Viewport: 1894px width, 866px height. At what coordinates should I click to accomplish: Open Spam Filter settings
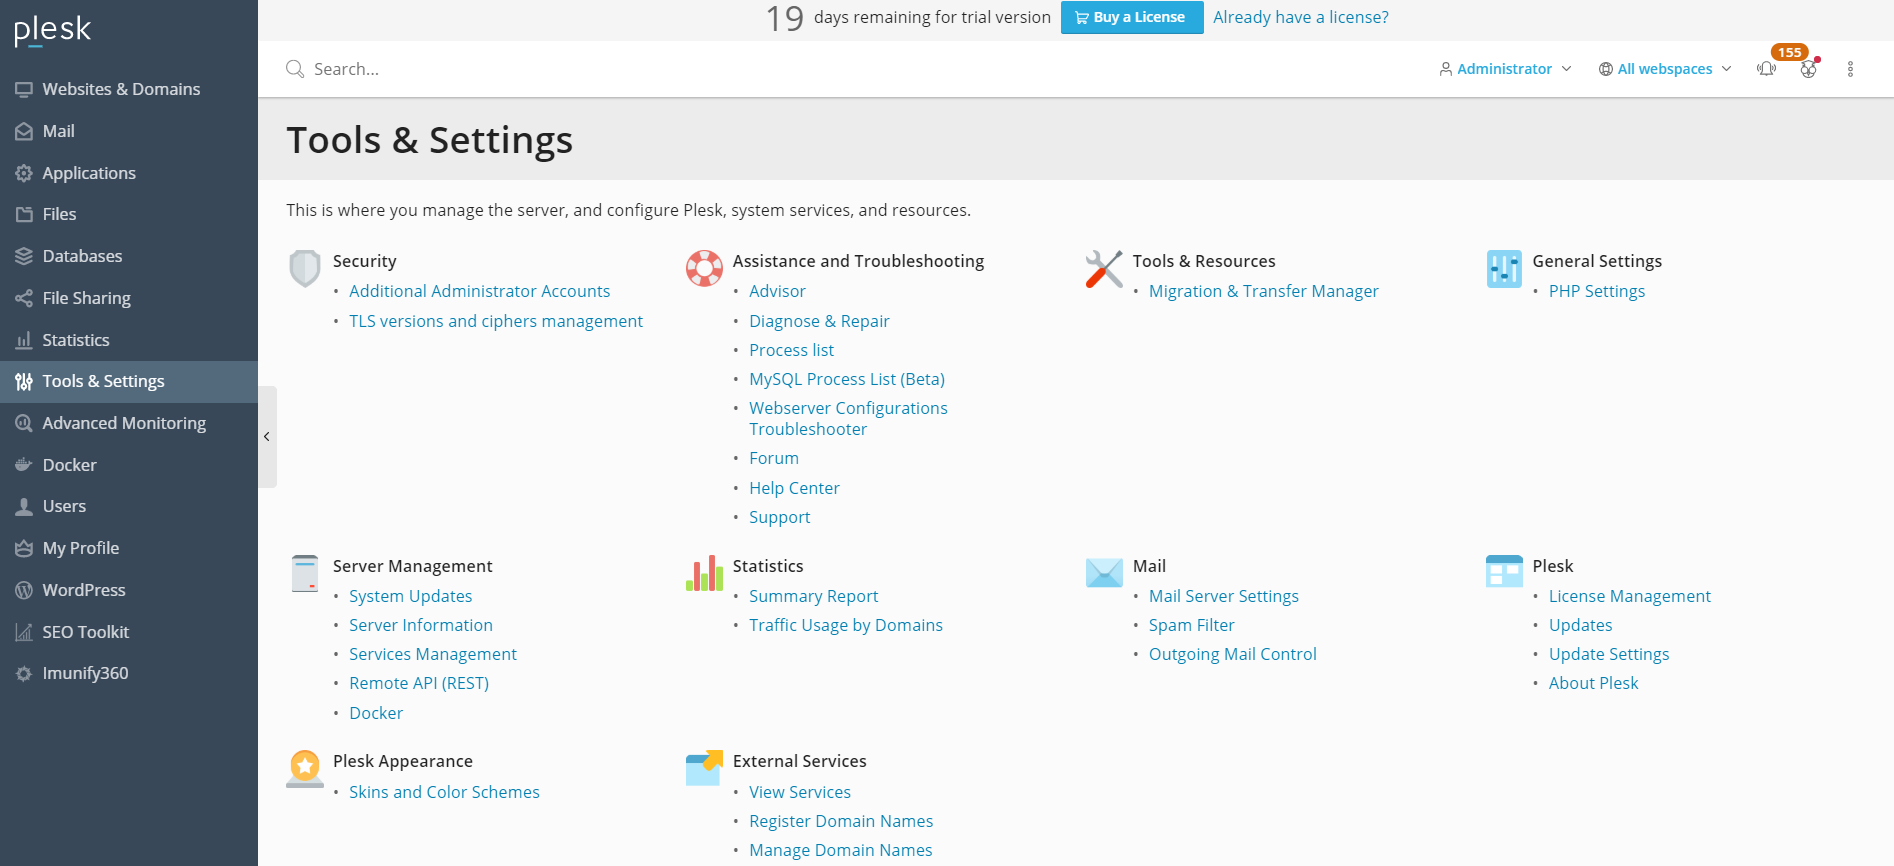click(1192, 625)
